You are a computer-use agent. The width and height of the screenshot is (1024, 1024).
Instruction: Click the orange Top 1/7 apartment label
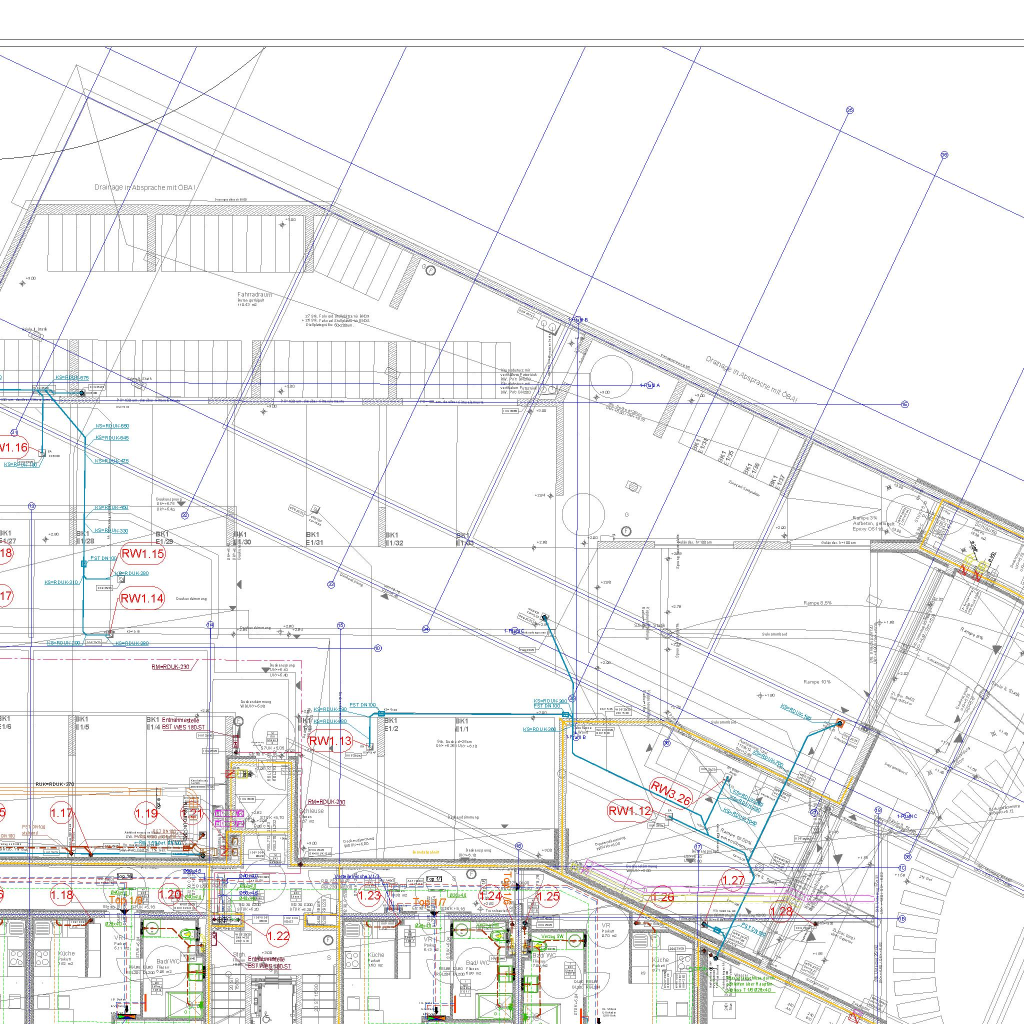(x=430, y=903)
